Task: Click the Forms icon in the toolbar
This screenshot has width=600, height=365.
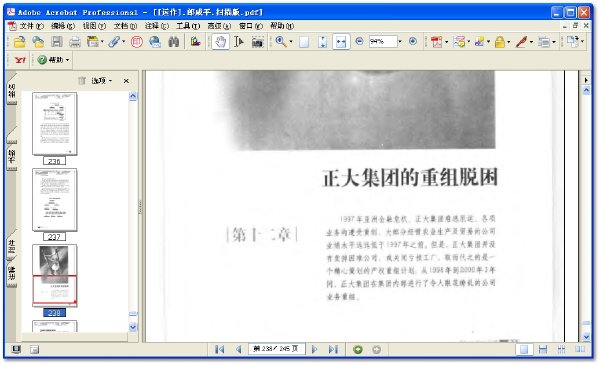Action: point(543,42)
